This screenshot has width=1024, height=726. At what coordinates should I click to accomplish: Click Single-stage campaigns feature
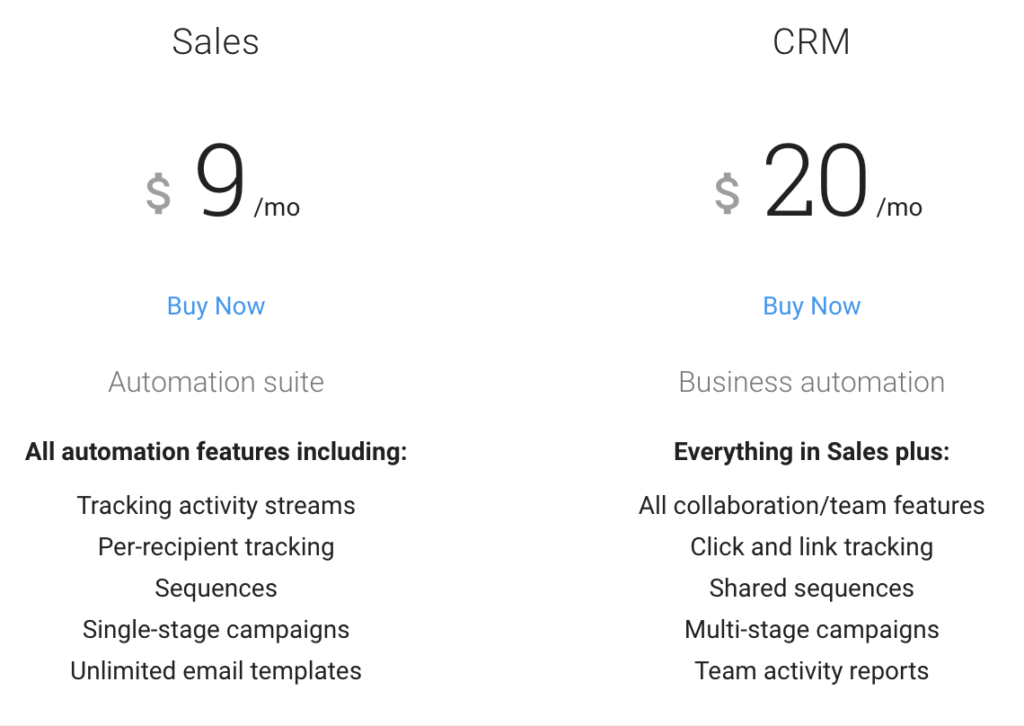(x=216, y=630)
